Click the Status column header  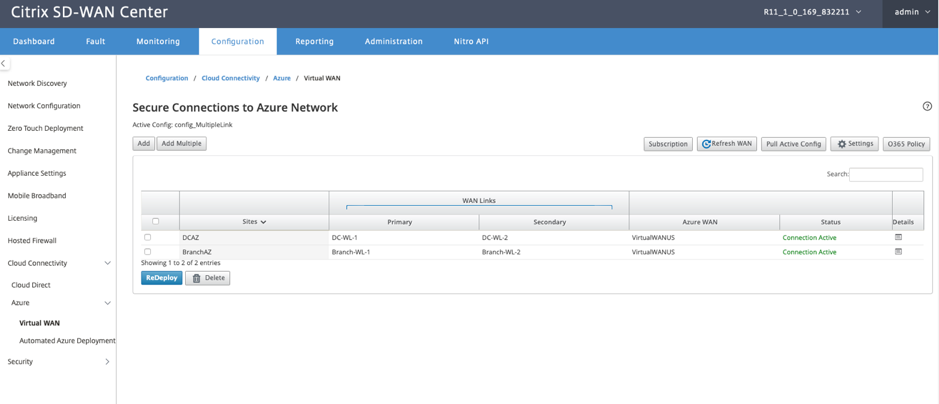835,222
